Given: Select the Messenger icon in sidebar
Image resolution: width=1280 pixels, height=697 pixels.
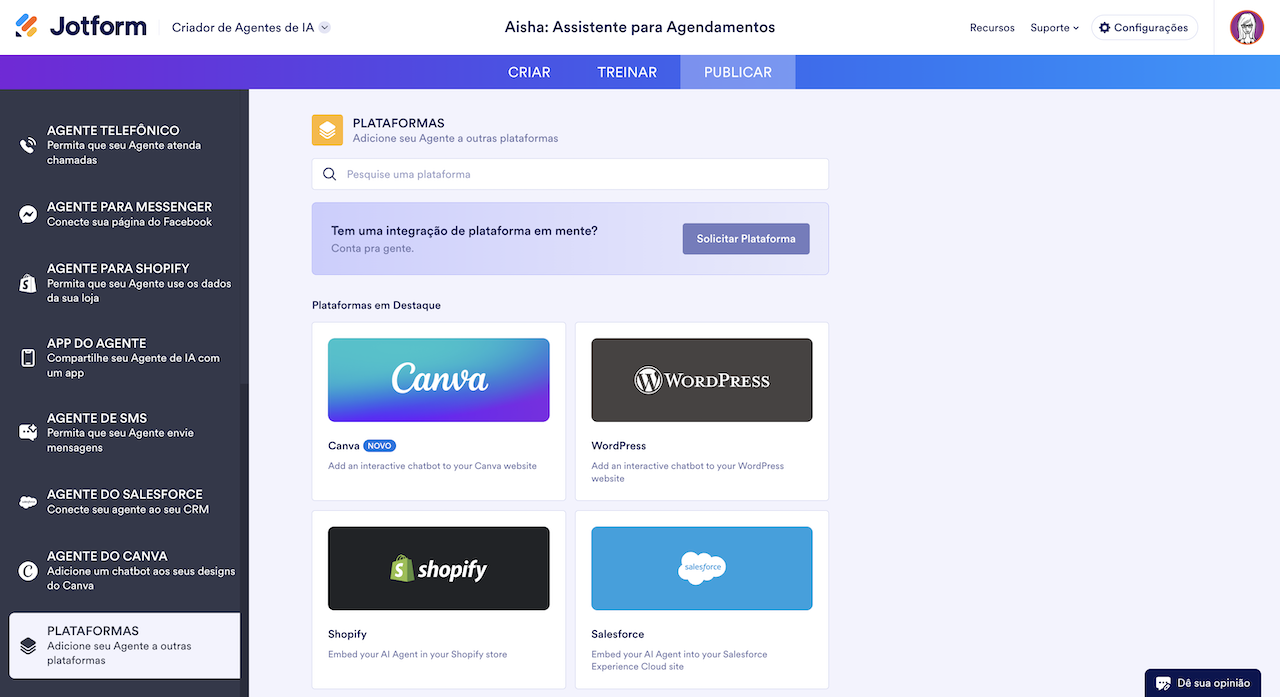Looking at the screenshot, I should [28, 214].
